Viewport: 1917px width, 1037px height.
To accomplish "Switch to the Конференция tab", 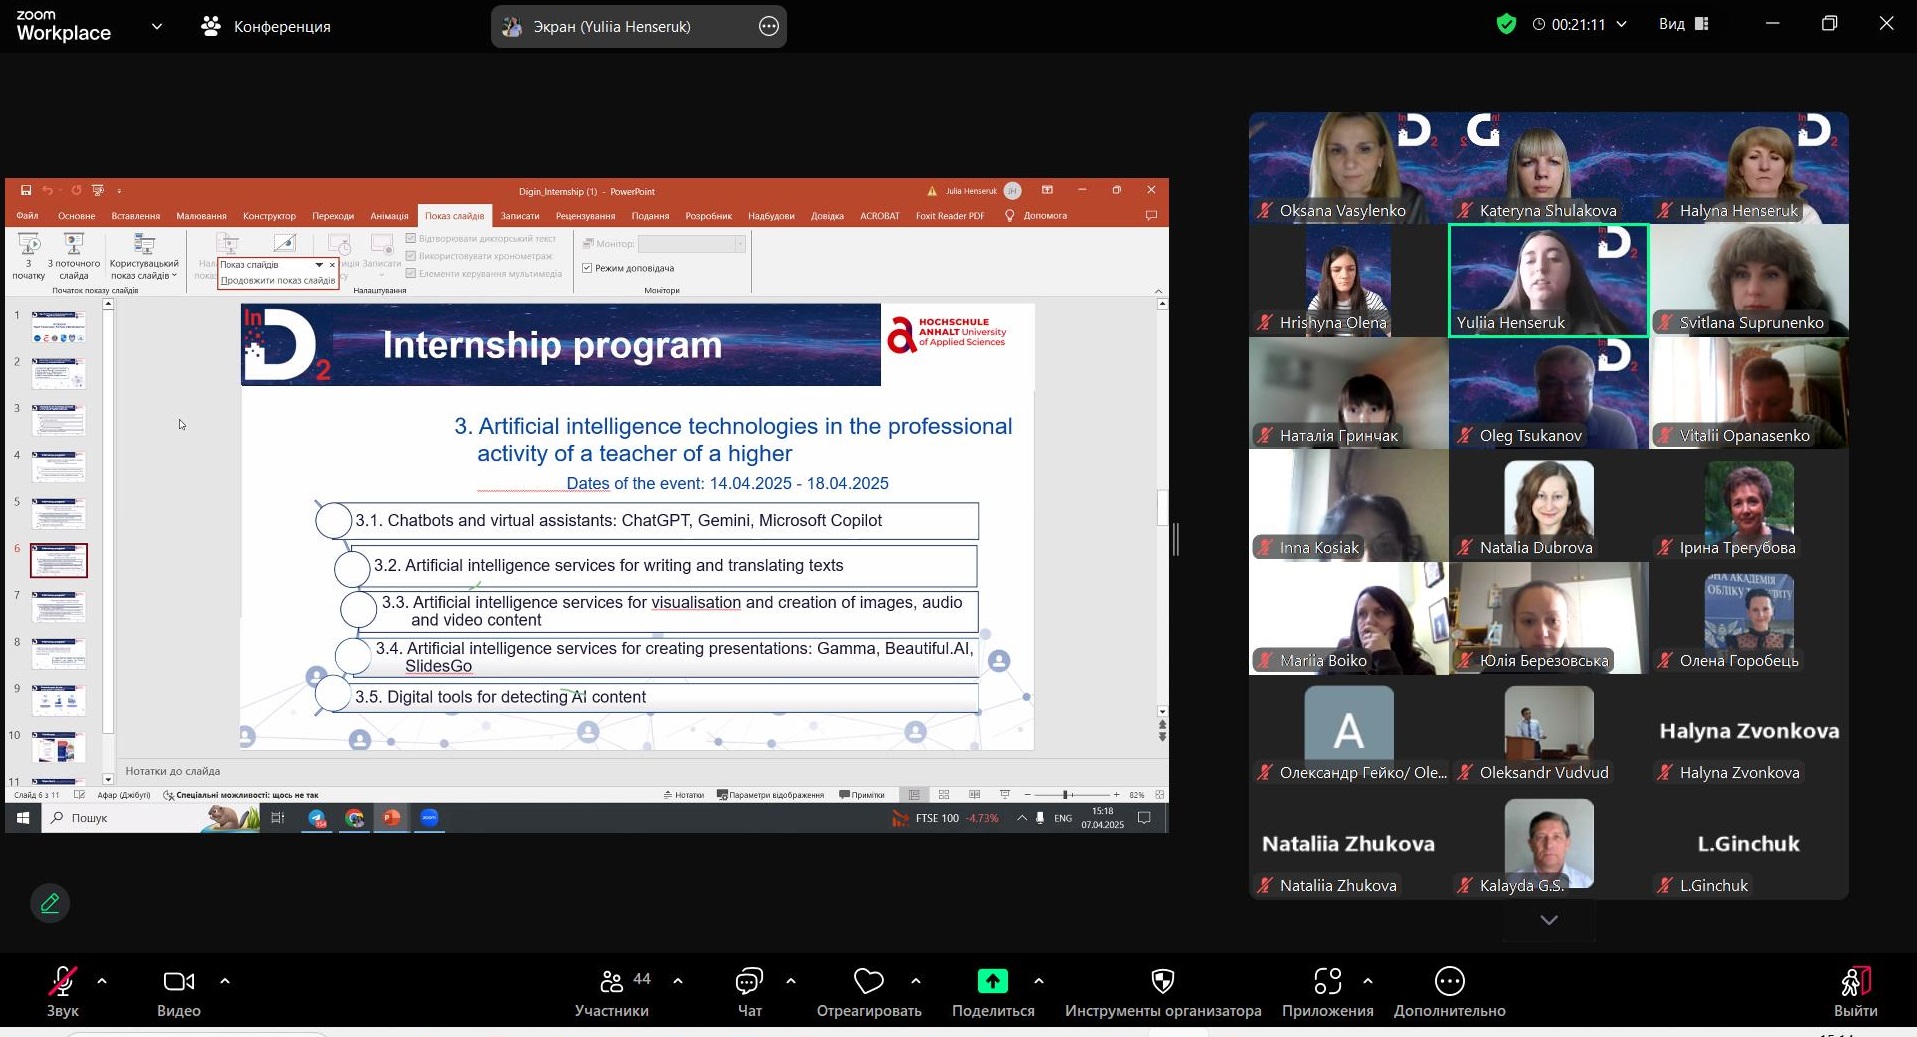I will point(267,27).
